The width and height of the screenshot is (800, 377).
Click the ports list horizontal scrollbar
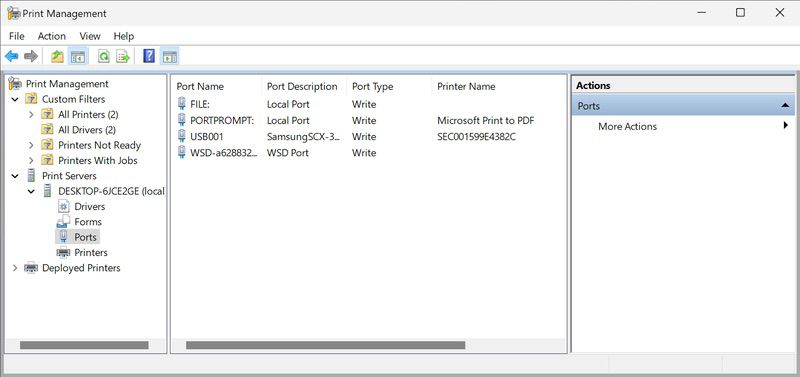[x=326, y=345]
